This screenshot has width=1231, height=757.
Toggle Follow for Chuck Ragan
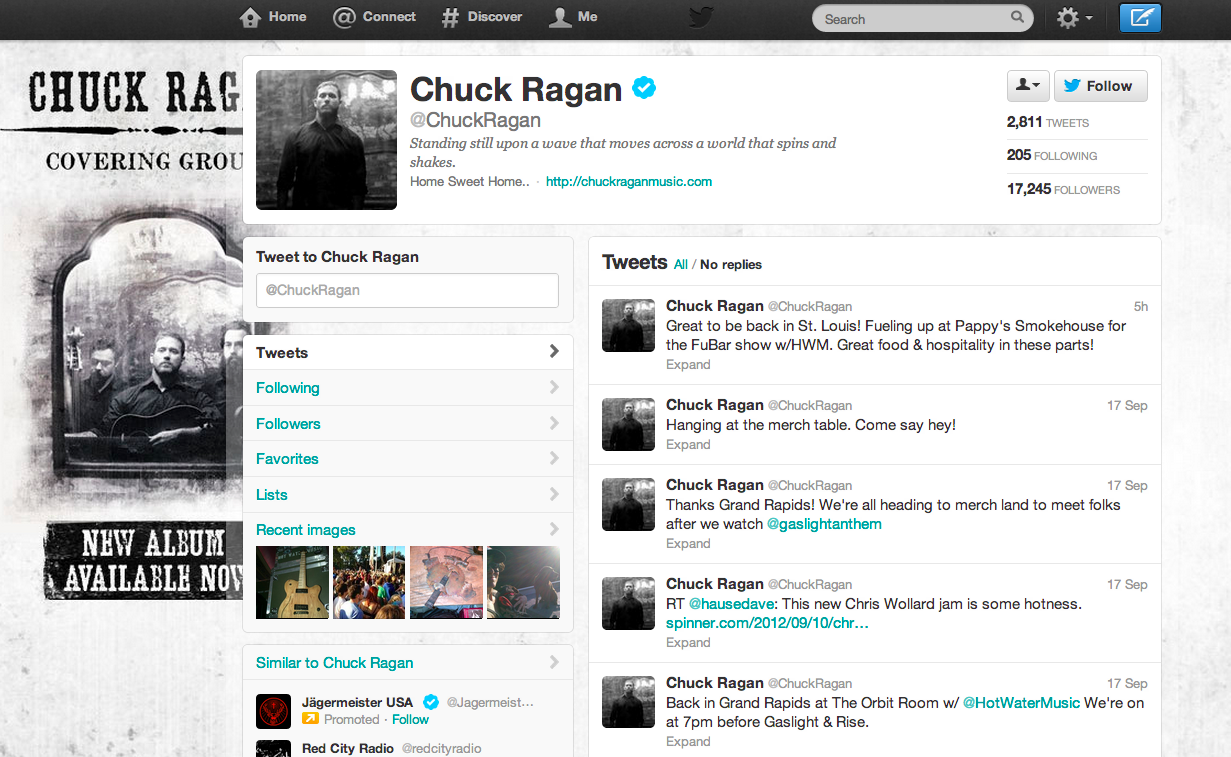pyautogui.click(x=1100, y=86)
